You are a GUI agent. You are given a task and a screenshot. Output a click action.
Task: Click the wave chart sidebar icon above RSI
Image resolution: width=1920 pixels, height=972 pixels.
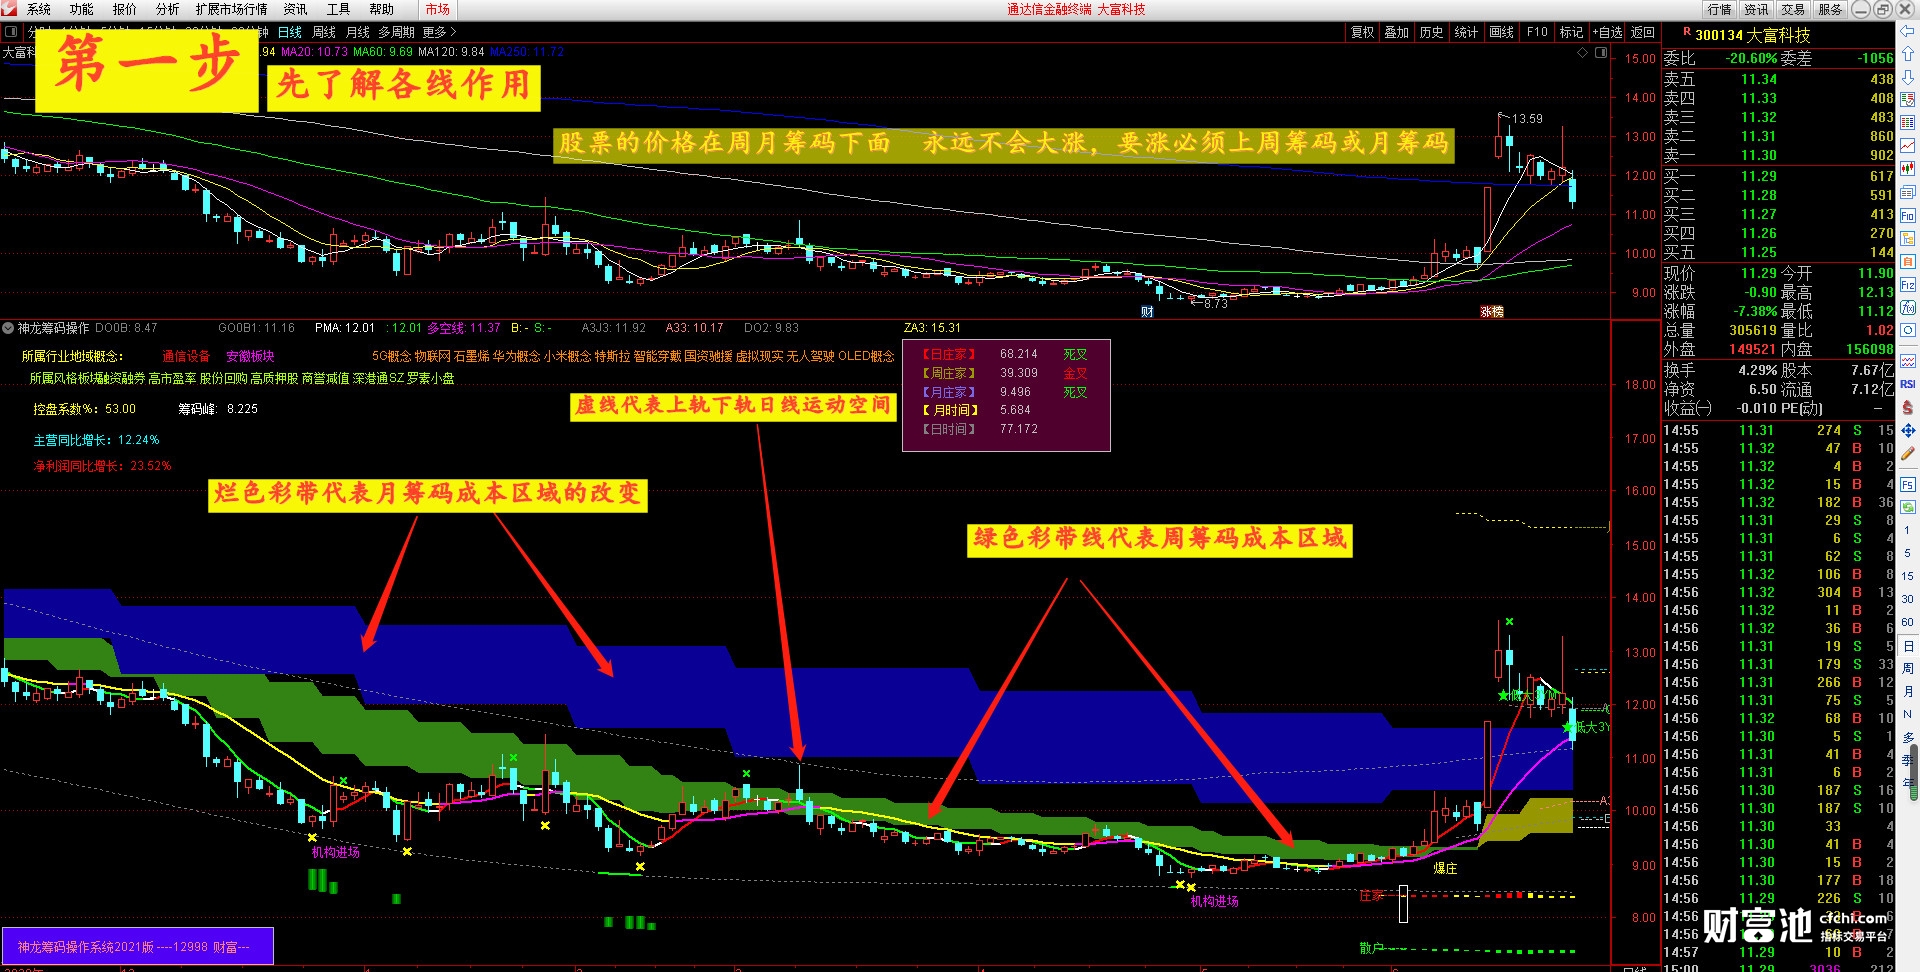pyautogui.click(x=1908, y=361)
